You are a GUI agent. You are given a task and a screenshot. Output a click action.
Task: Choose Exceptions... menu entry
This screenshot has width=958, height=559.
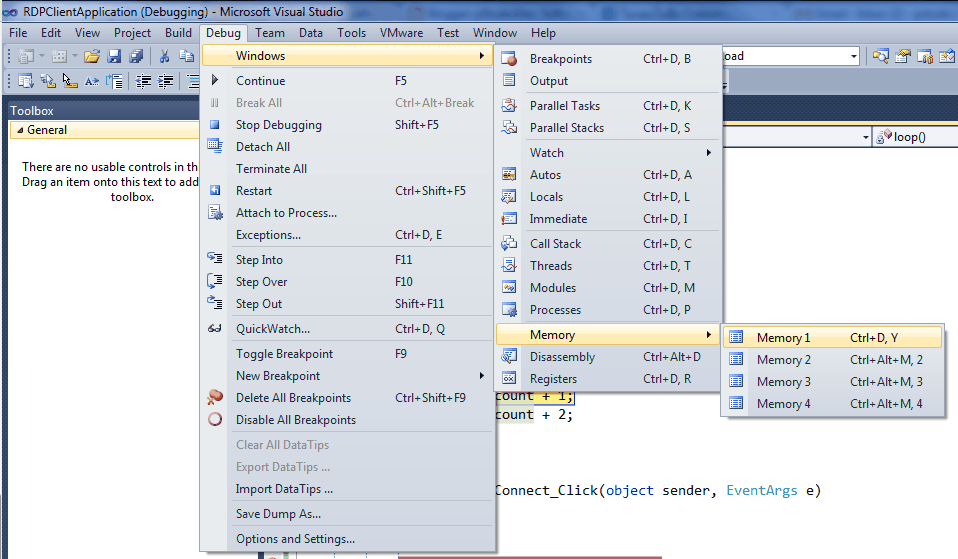coord(346,235)
